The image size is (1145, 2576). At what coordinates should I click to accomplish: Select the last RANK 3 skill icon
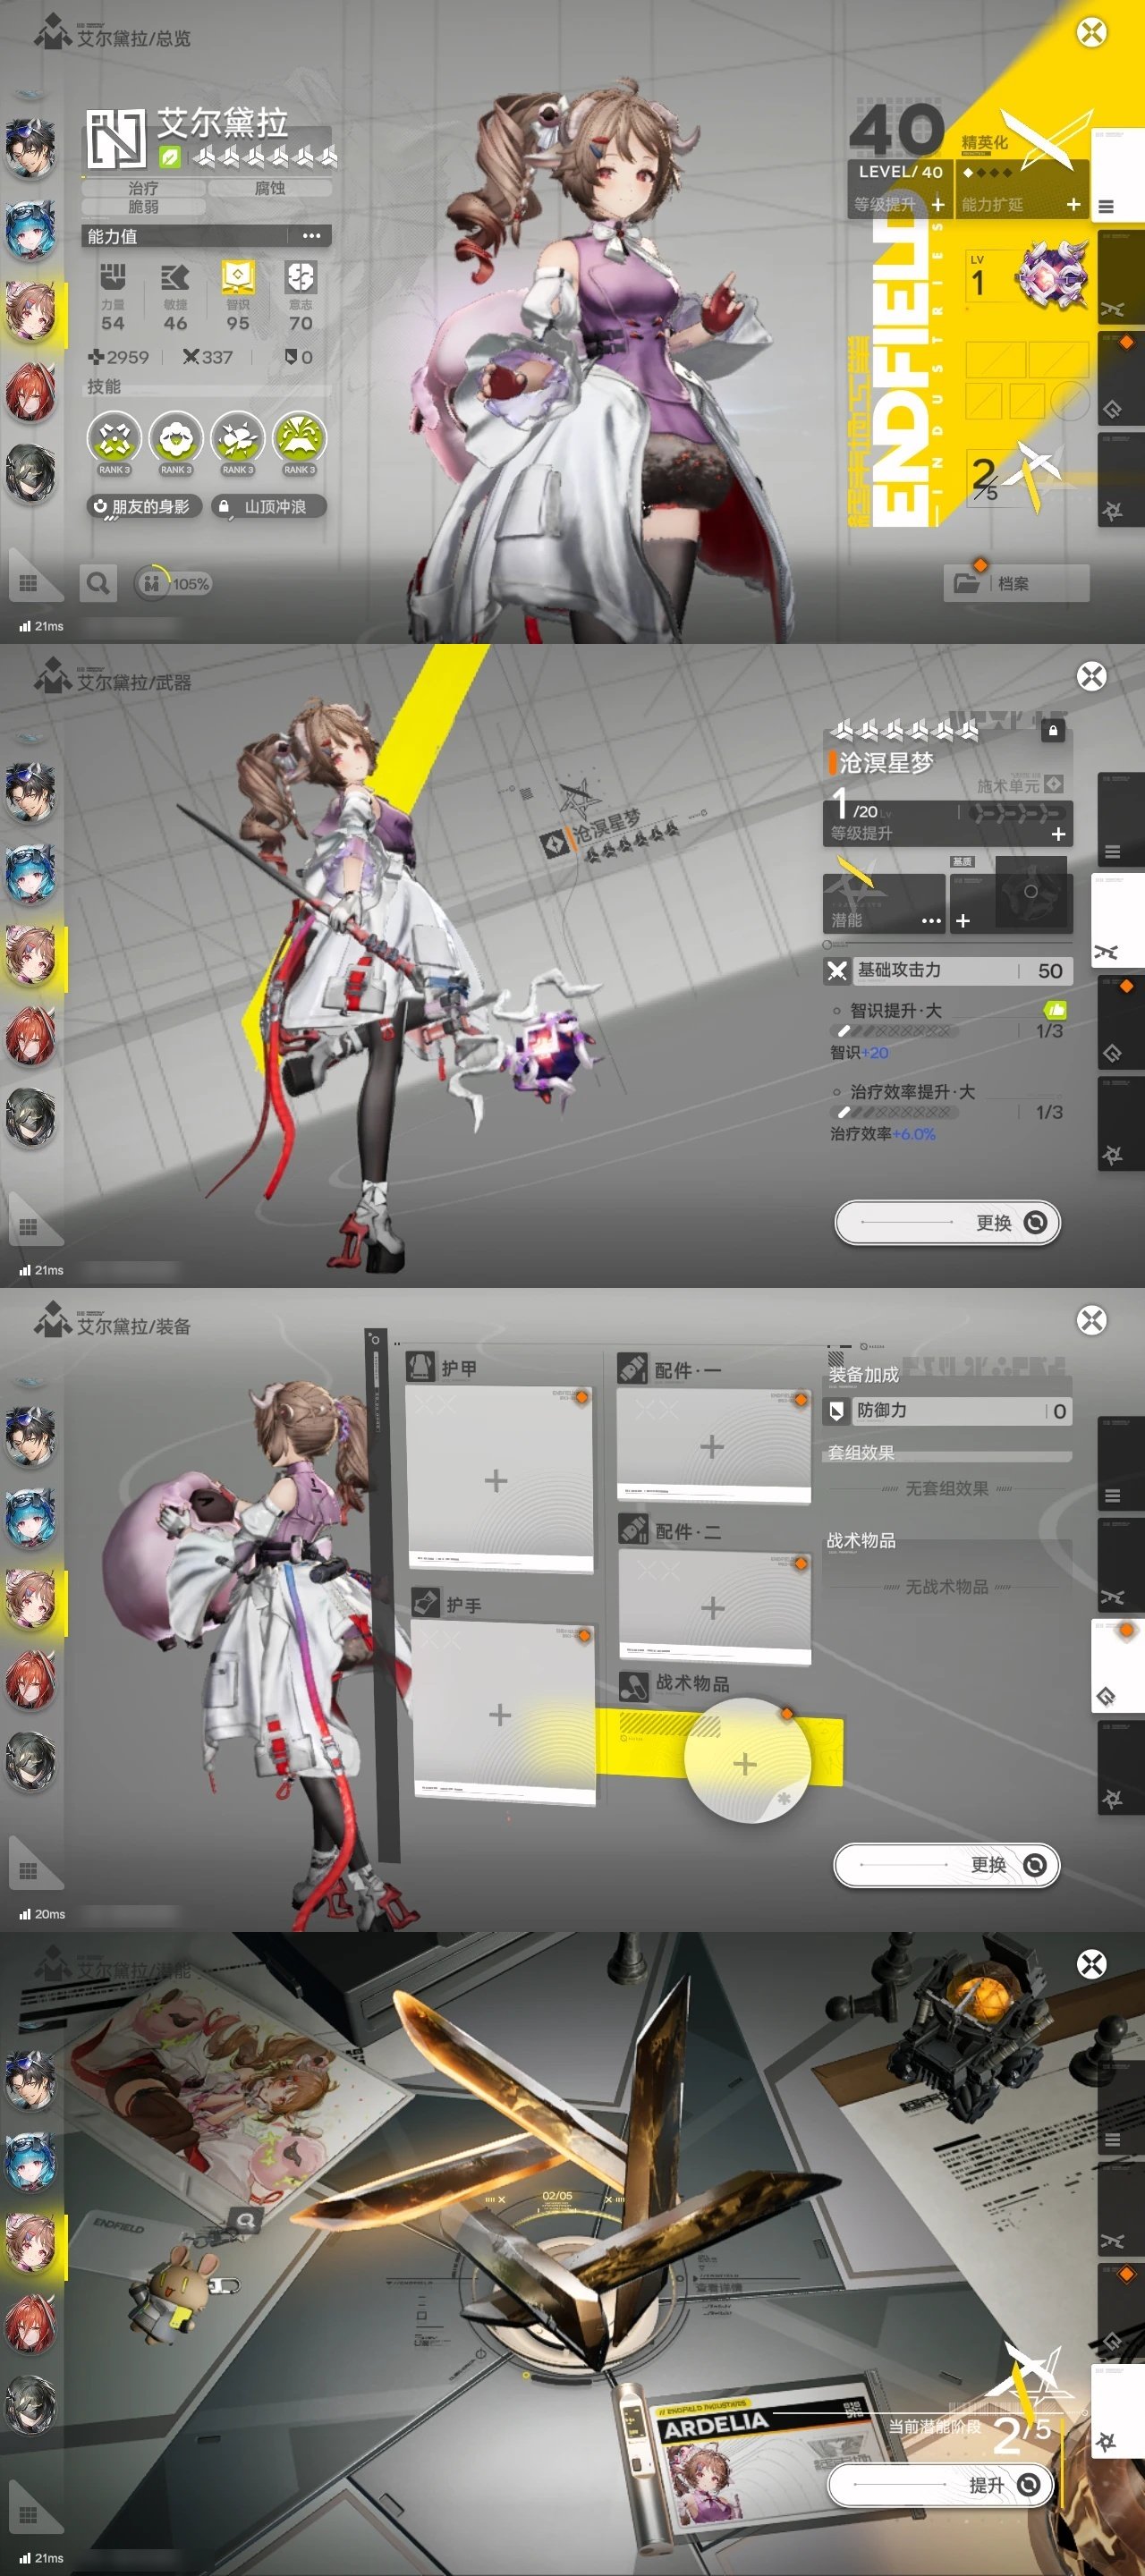tap(299, 440)
